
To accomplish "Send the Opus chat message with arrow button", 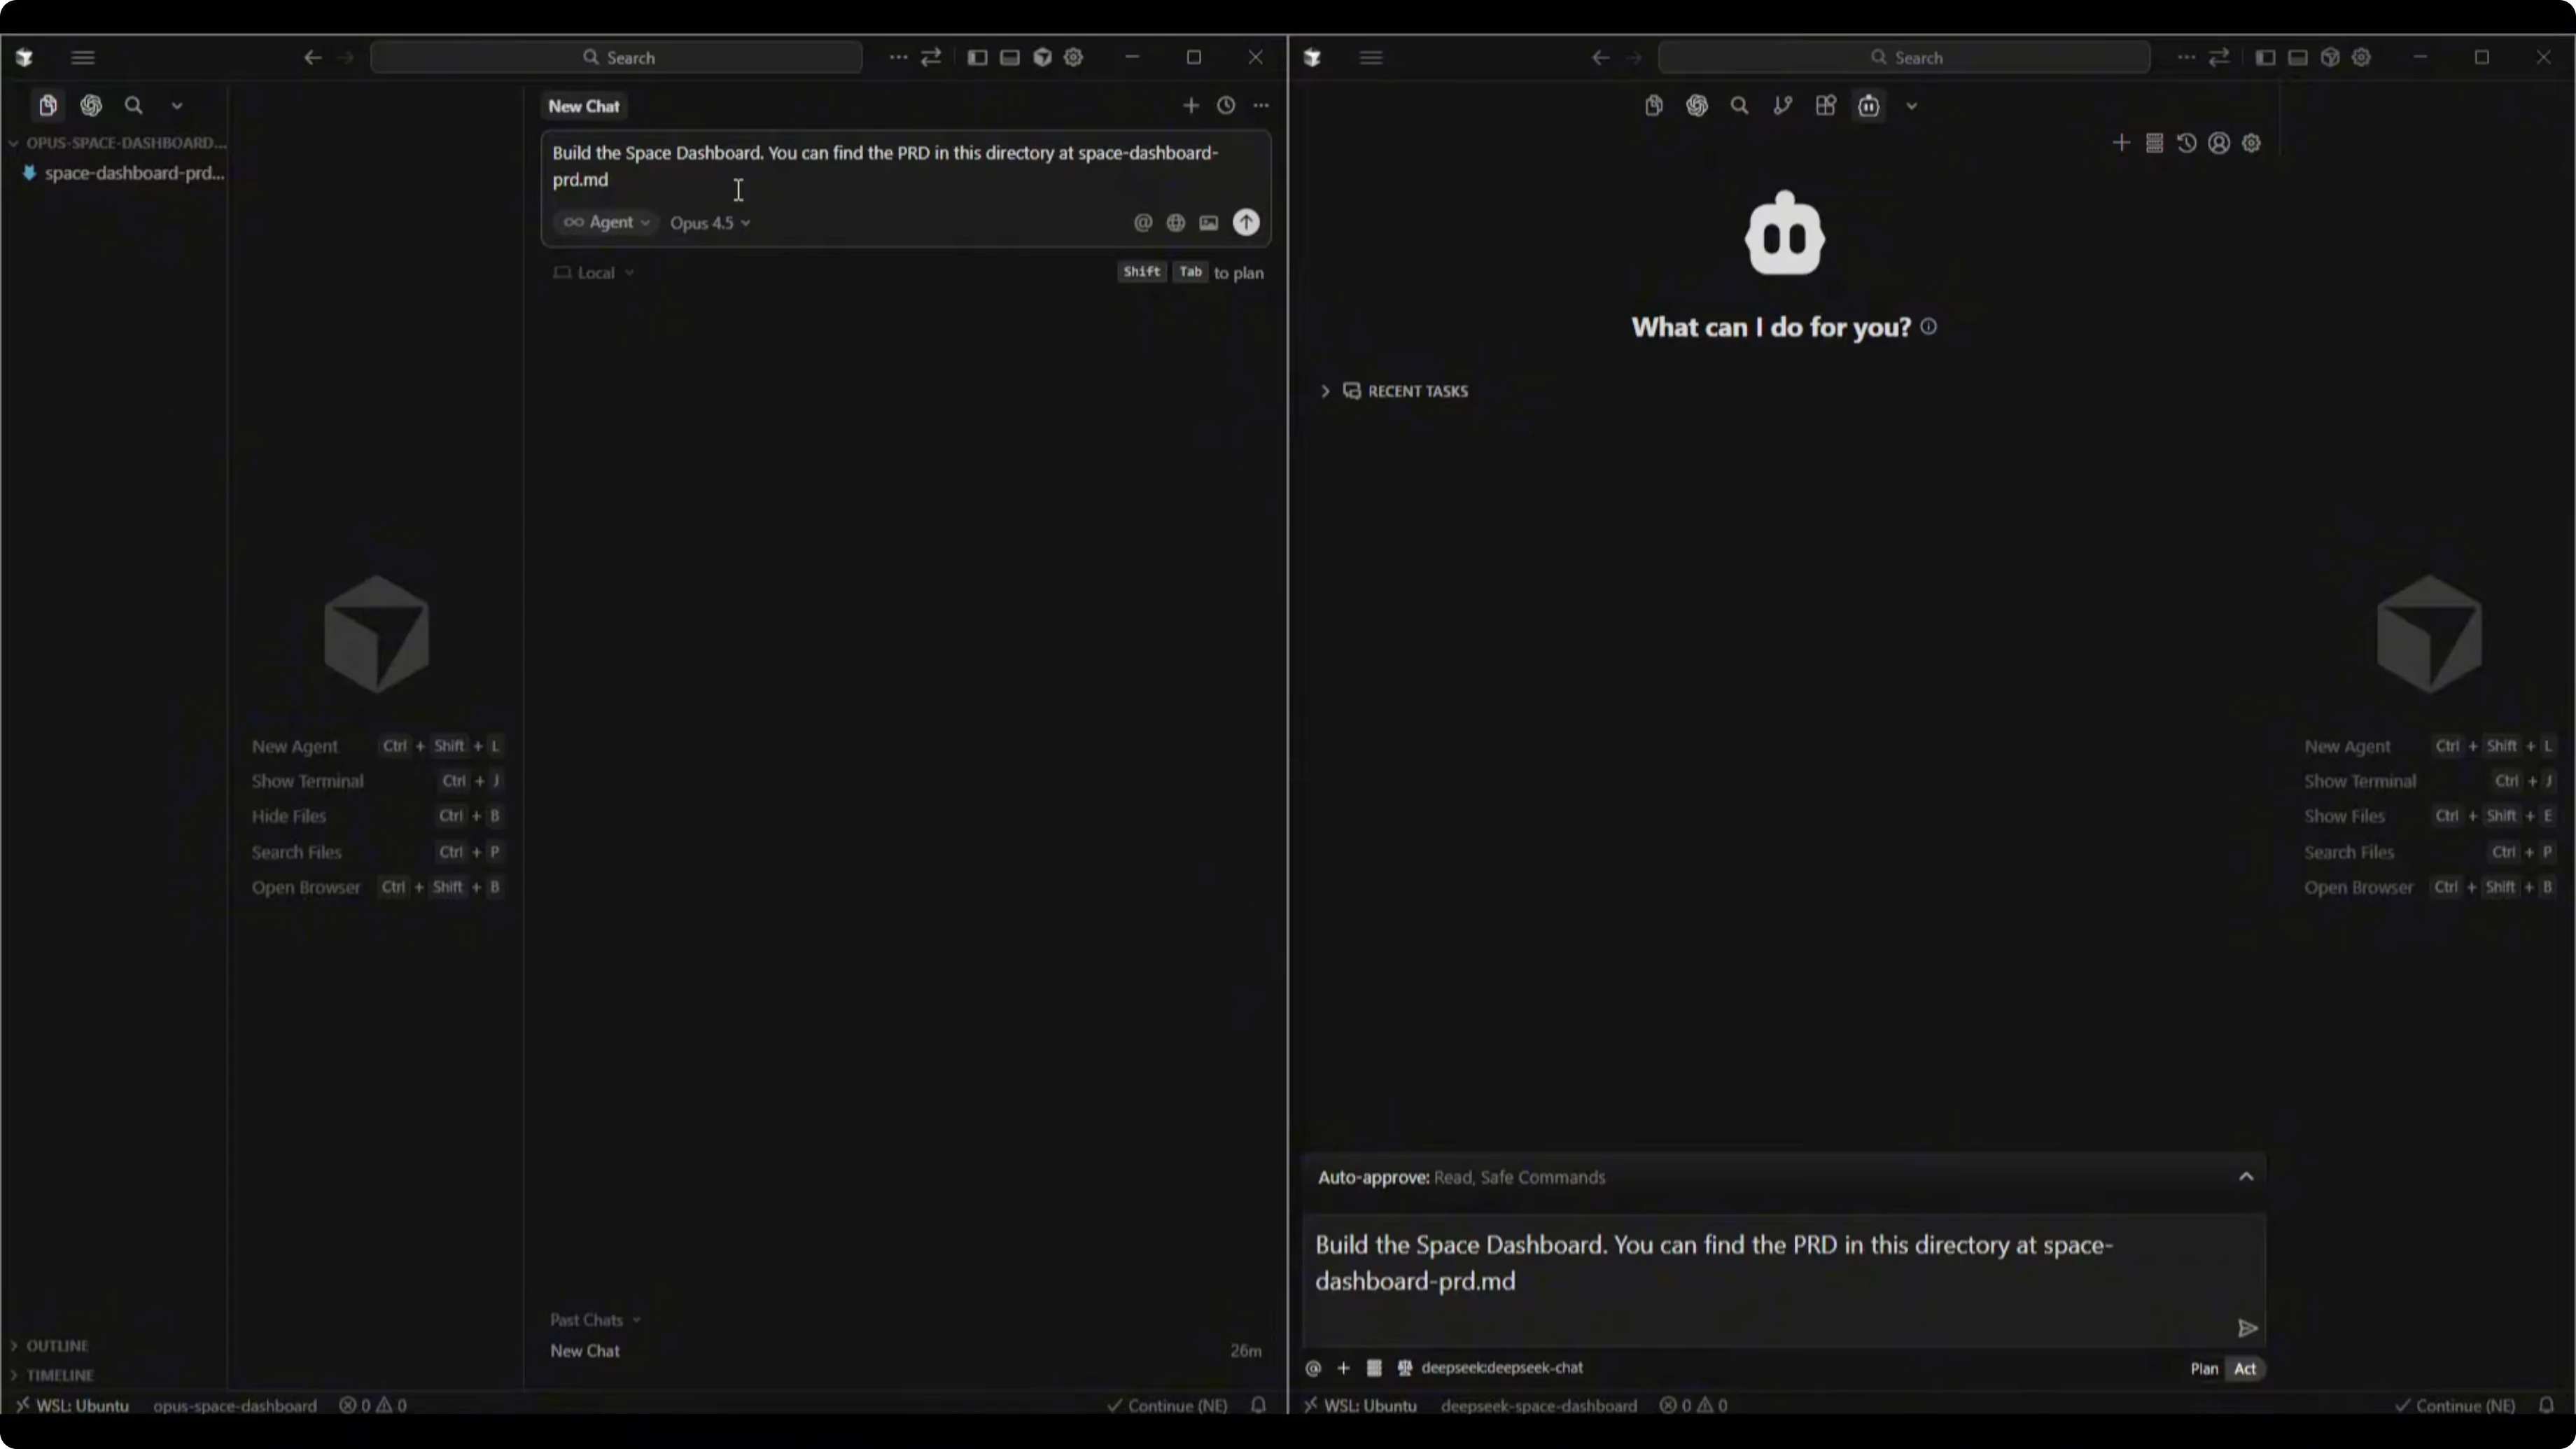I will (x=1245, y=222).
